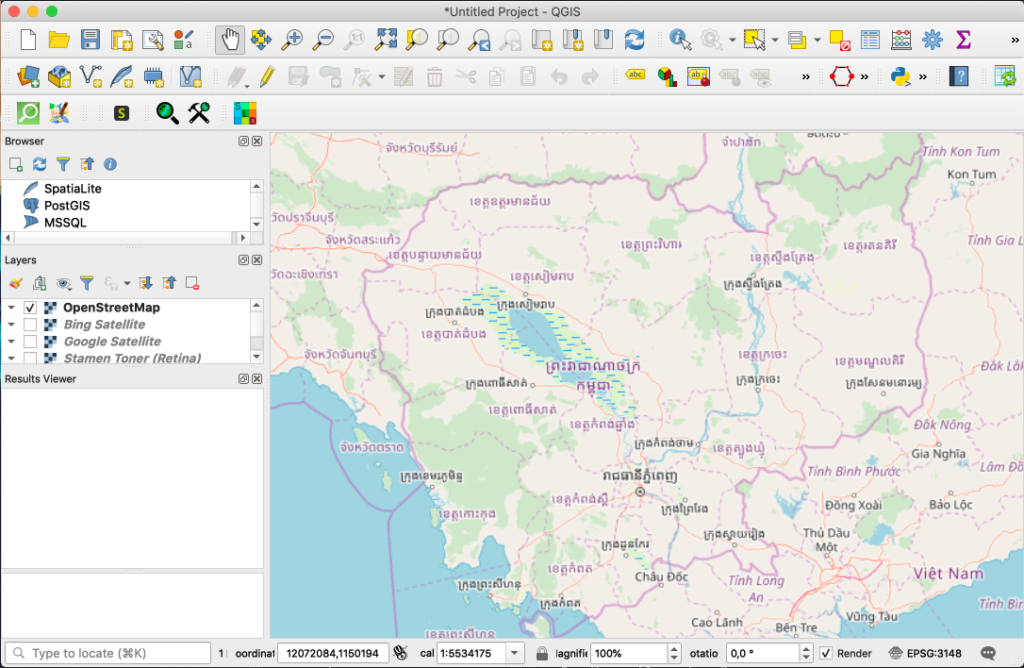The height and width of the screenshot is (668, 1024).
Task: Open layer diagram options icon
Action: (667, 77)
